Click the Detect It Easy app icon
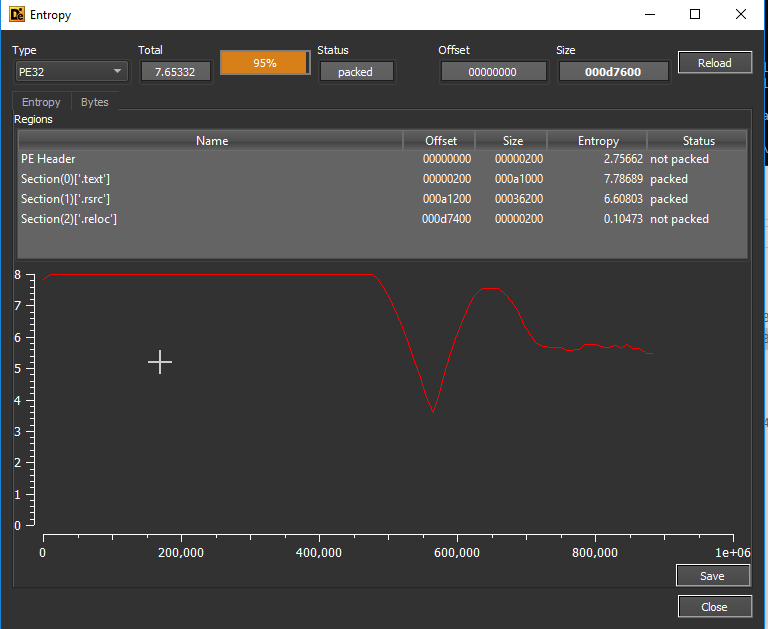 17,14
